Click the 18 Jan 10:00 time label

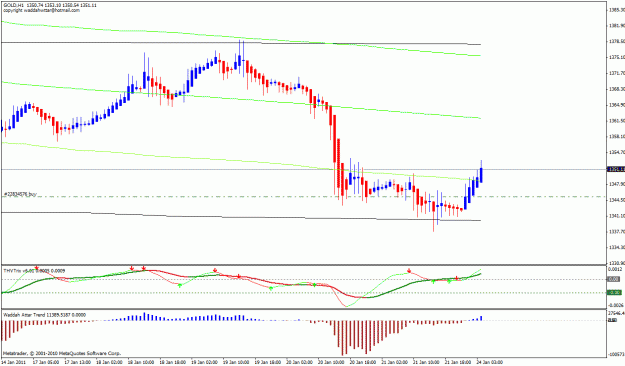(141, 362)
